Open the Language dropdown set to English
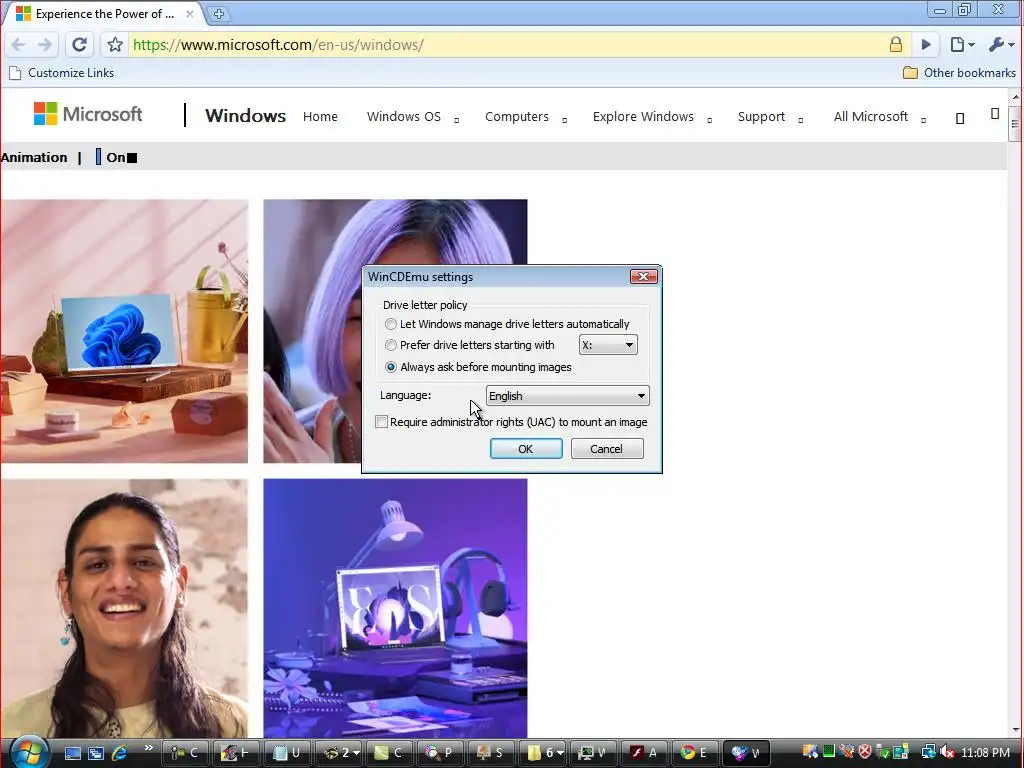The image size is (1024, 768). (568, 396)
